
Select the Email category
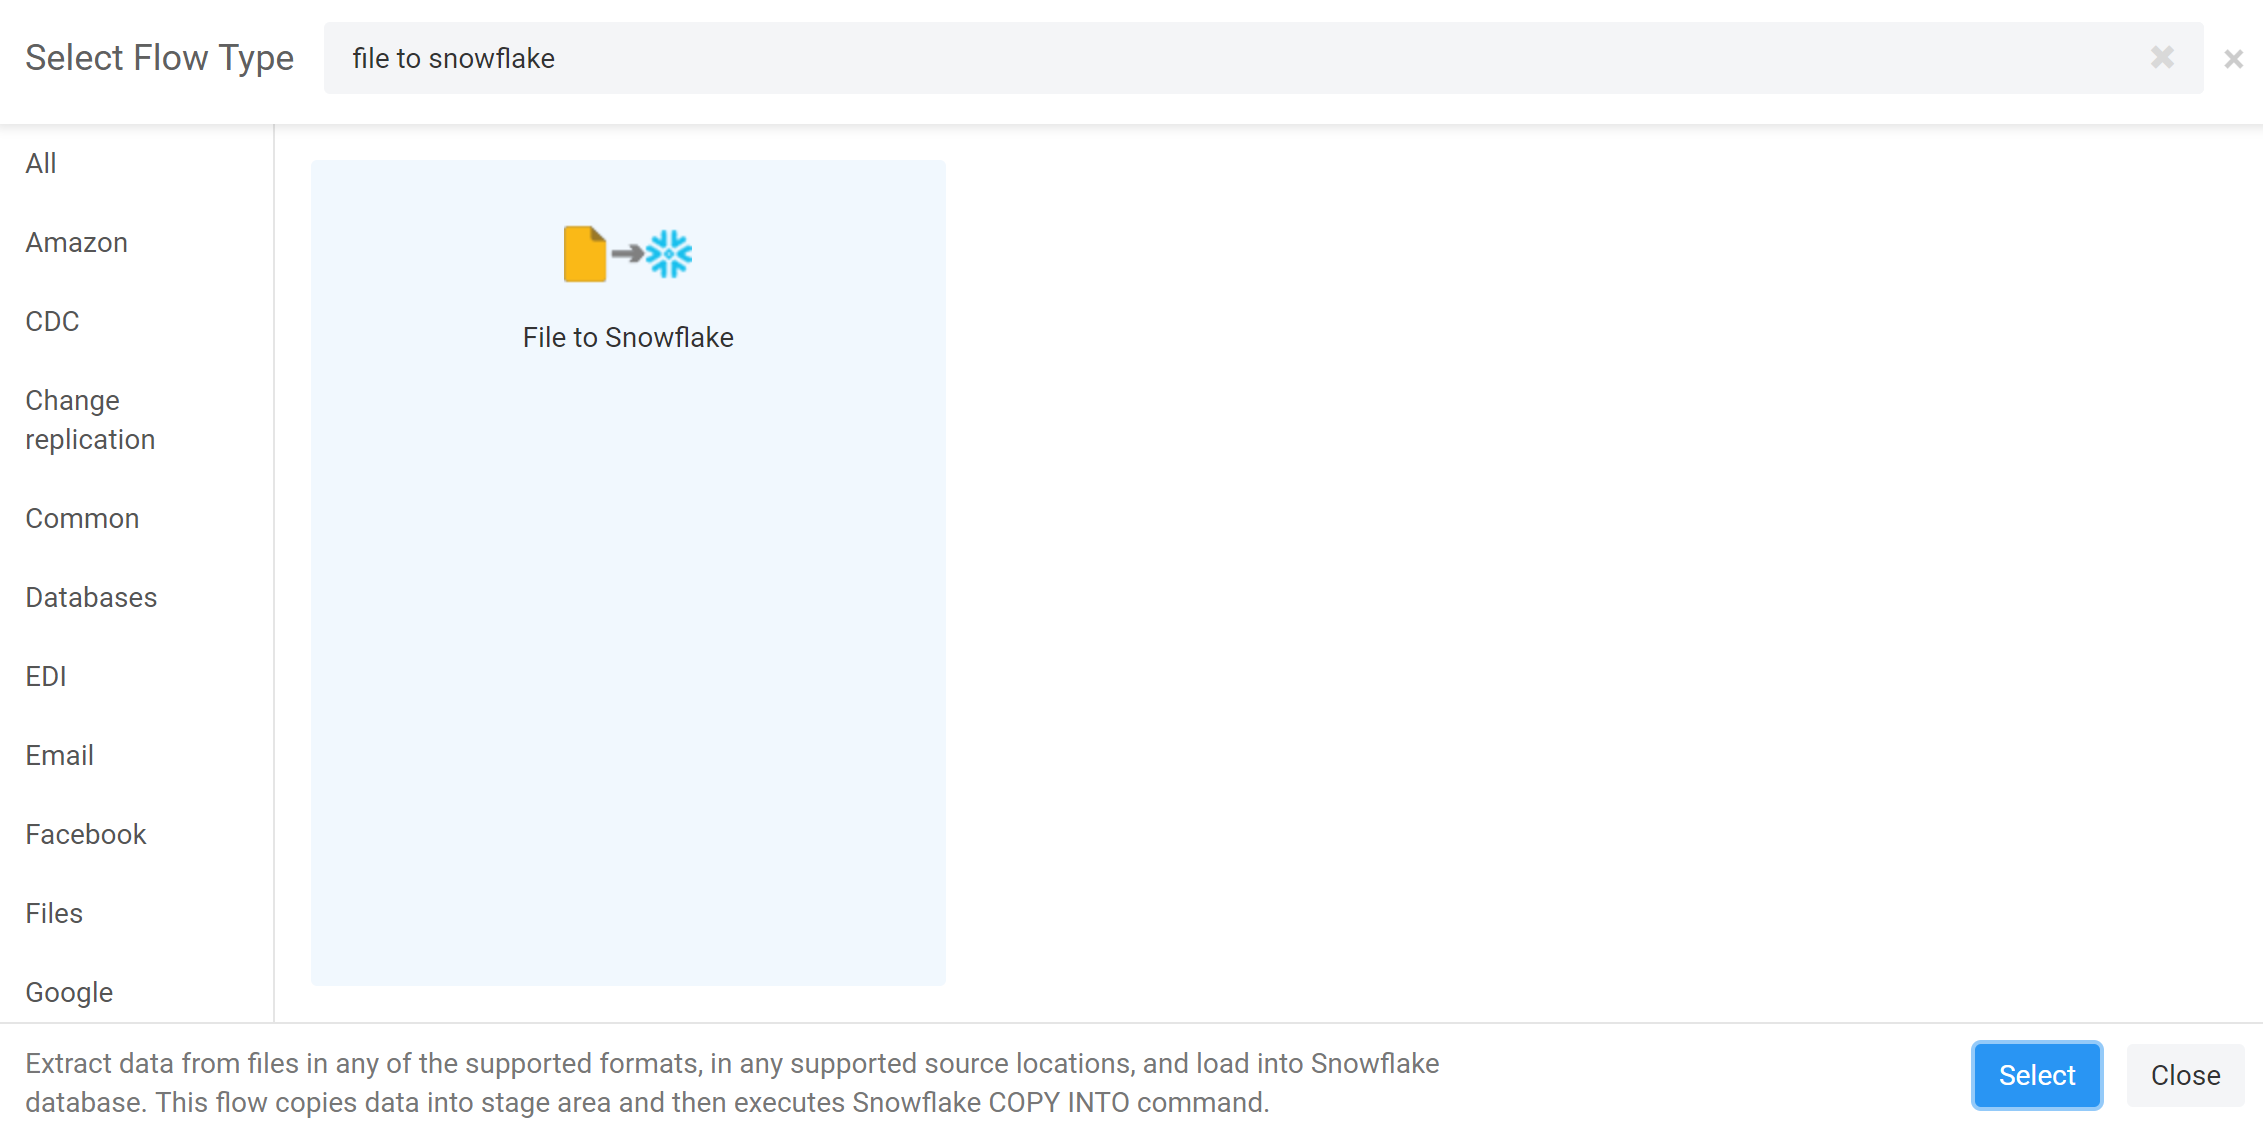coord(60,755)
